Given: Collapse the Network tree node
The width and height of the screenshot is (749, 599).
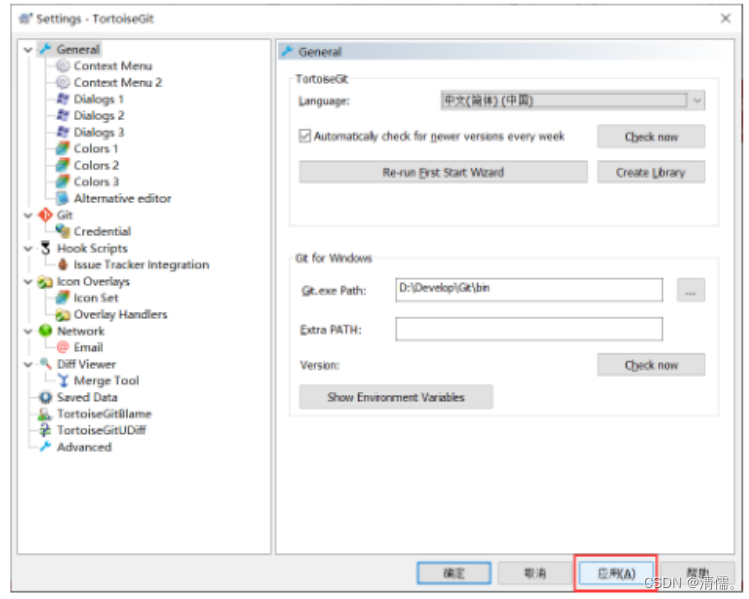Looking at the screenshot, I should click(28, 332).
